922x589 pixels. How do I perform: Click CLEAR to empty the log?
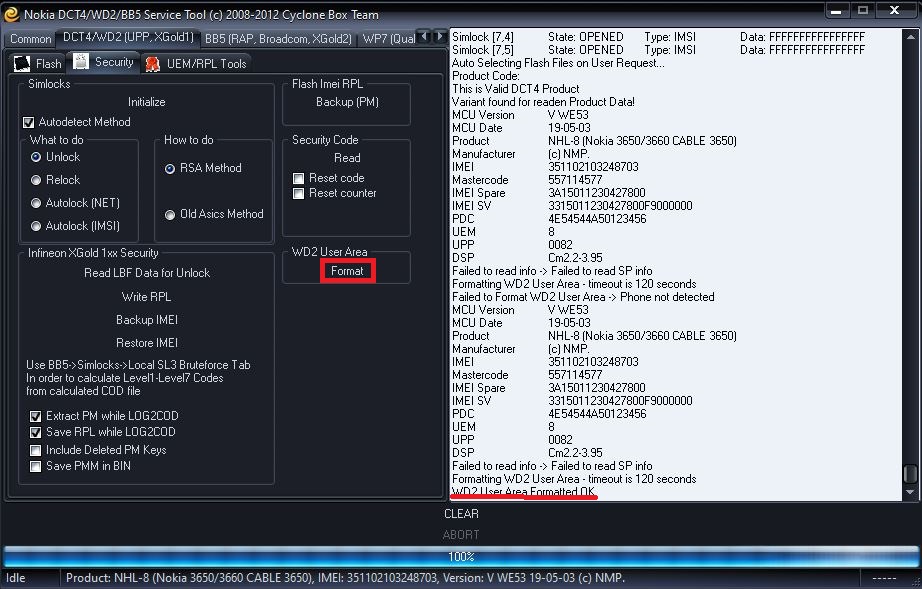click(x=461, y=514)
